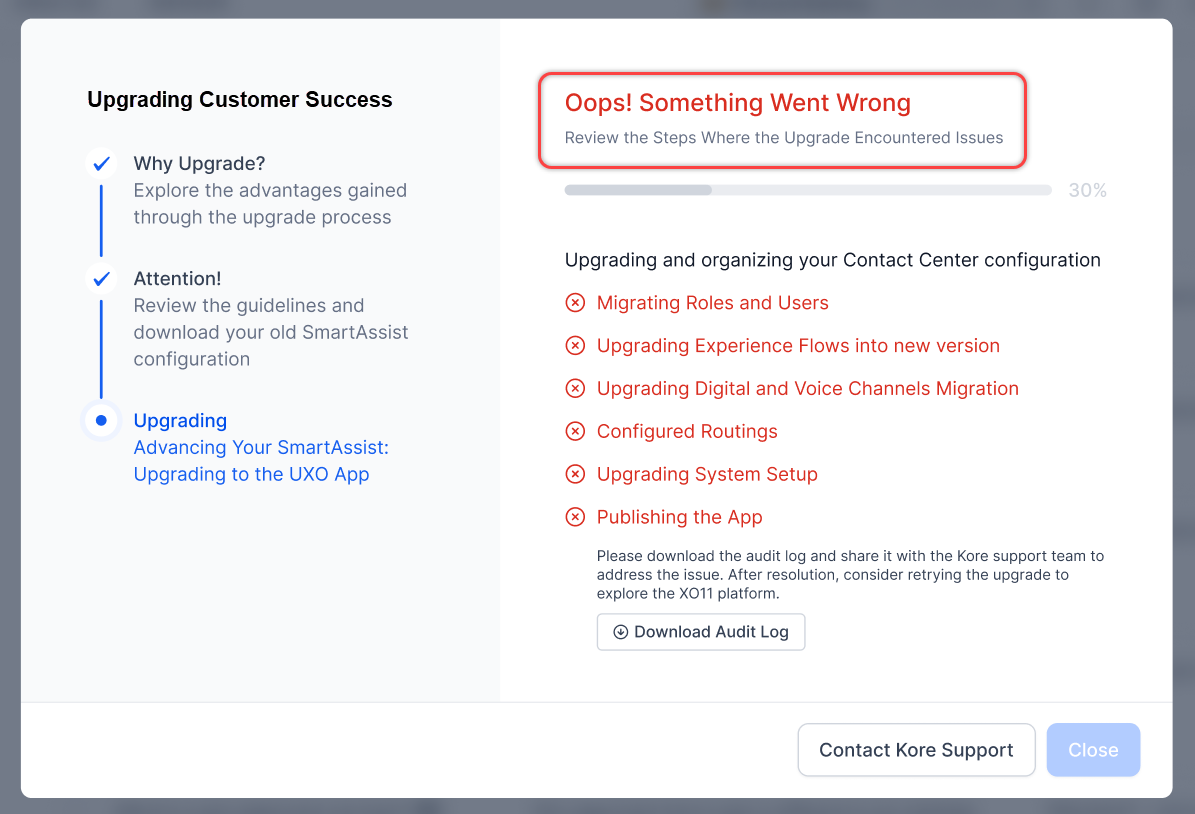The width and height of the screenshot is (1195, 814).
Task: Click the Migrating Roles and Users step text
Action: (x=712, y=303)
